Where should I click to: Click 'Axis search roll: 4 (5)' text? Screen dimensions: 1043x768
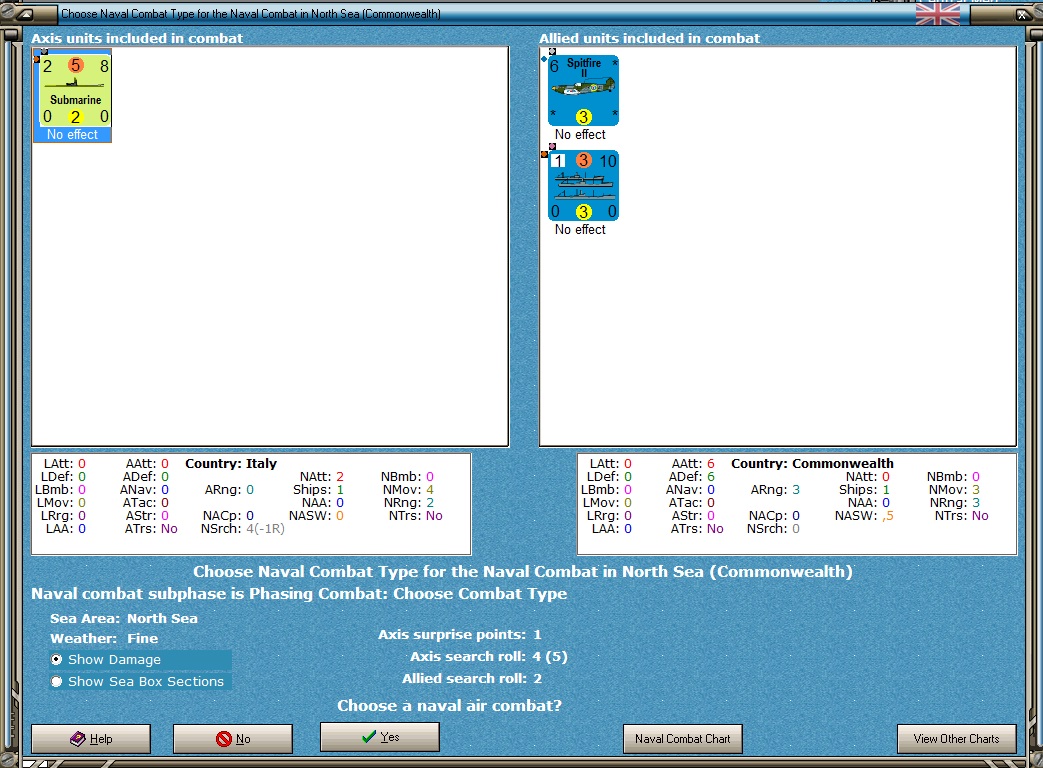(488, 656)
